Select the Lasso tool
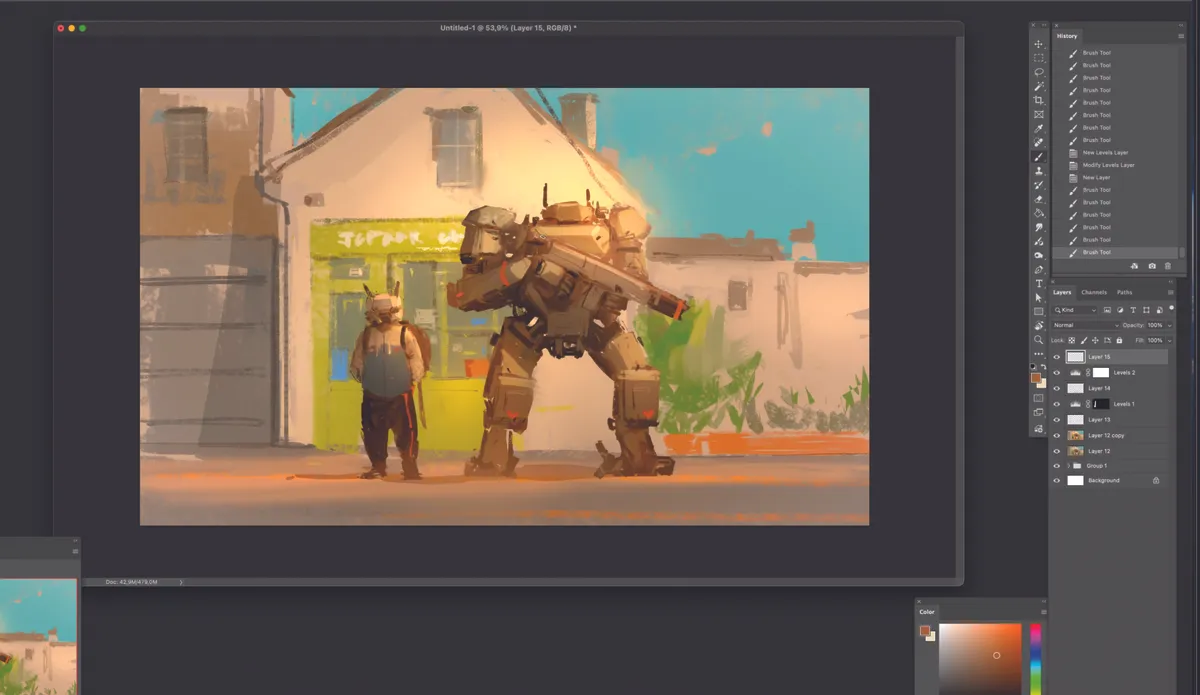The height and width of the screenshot is (695, 1200). point(1038,72)
